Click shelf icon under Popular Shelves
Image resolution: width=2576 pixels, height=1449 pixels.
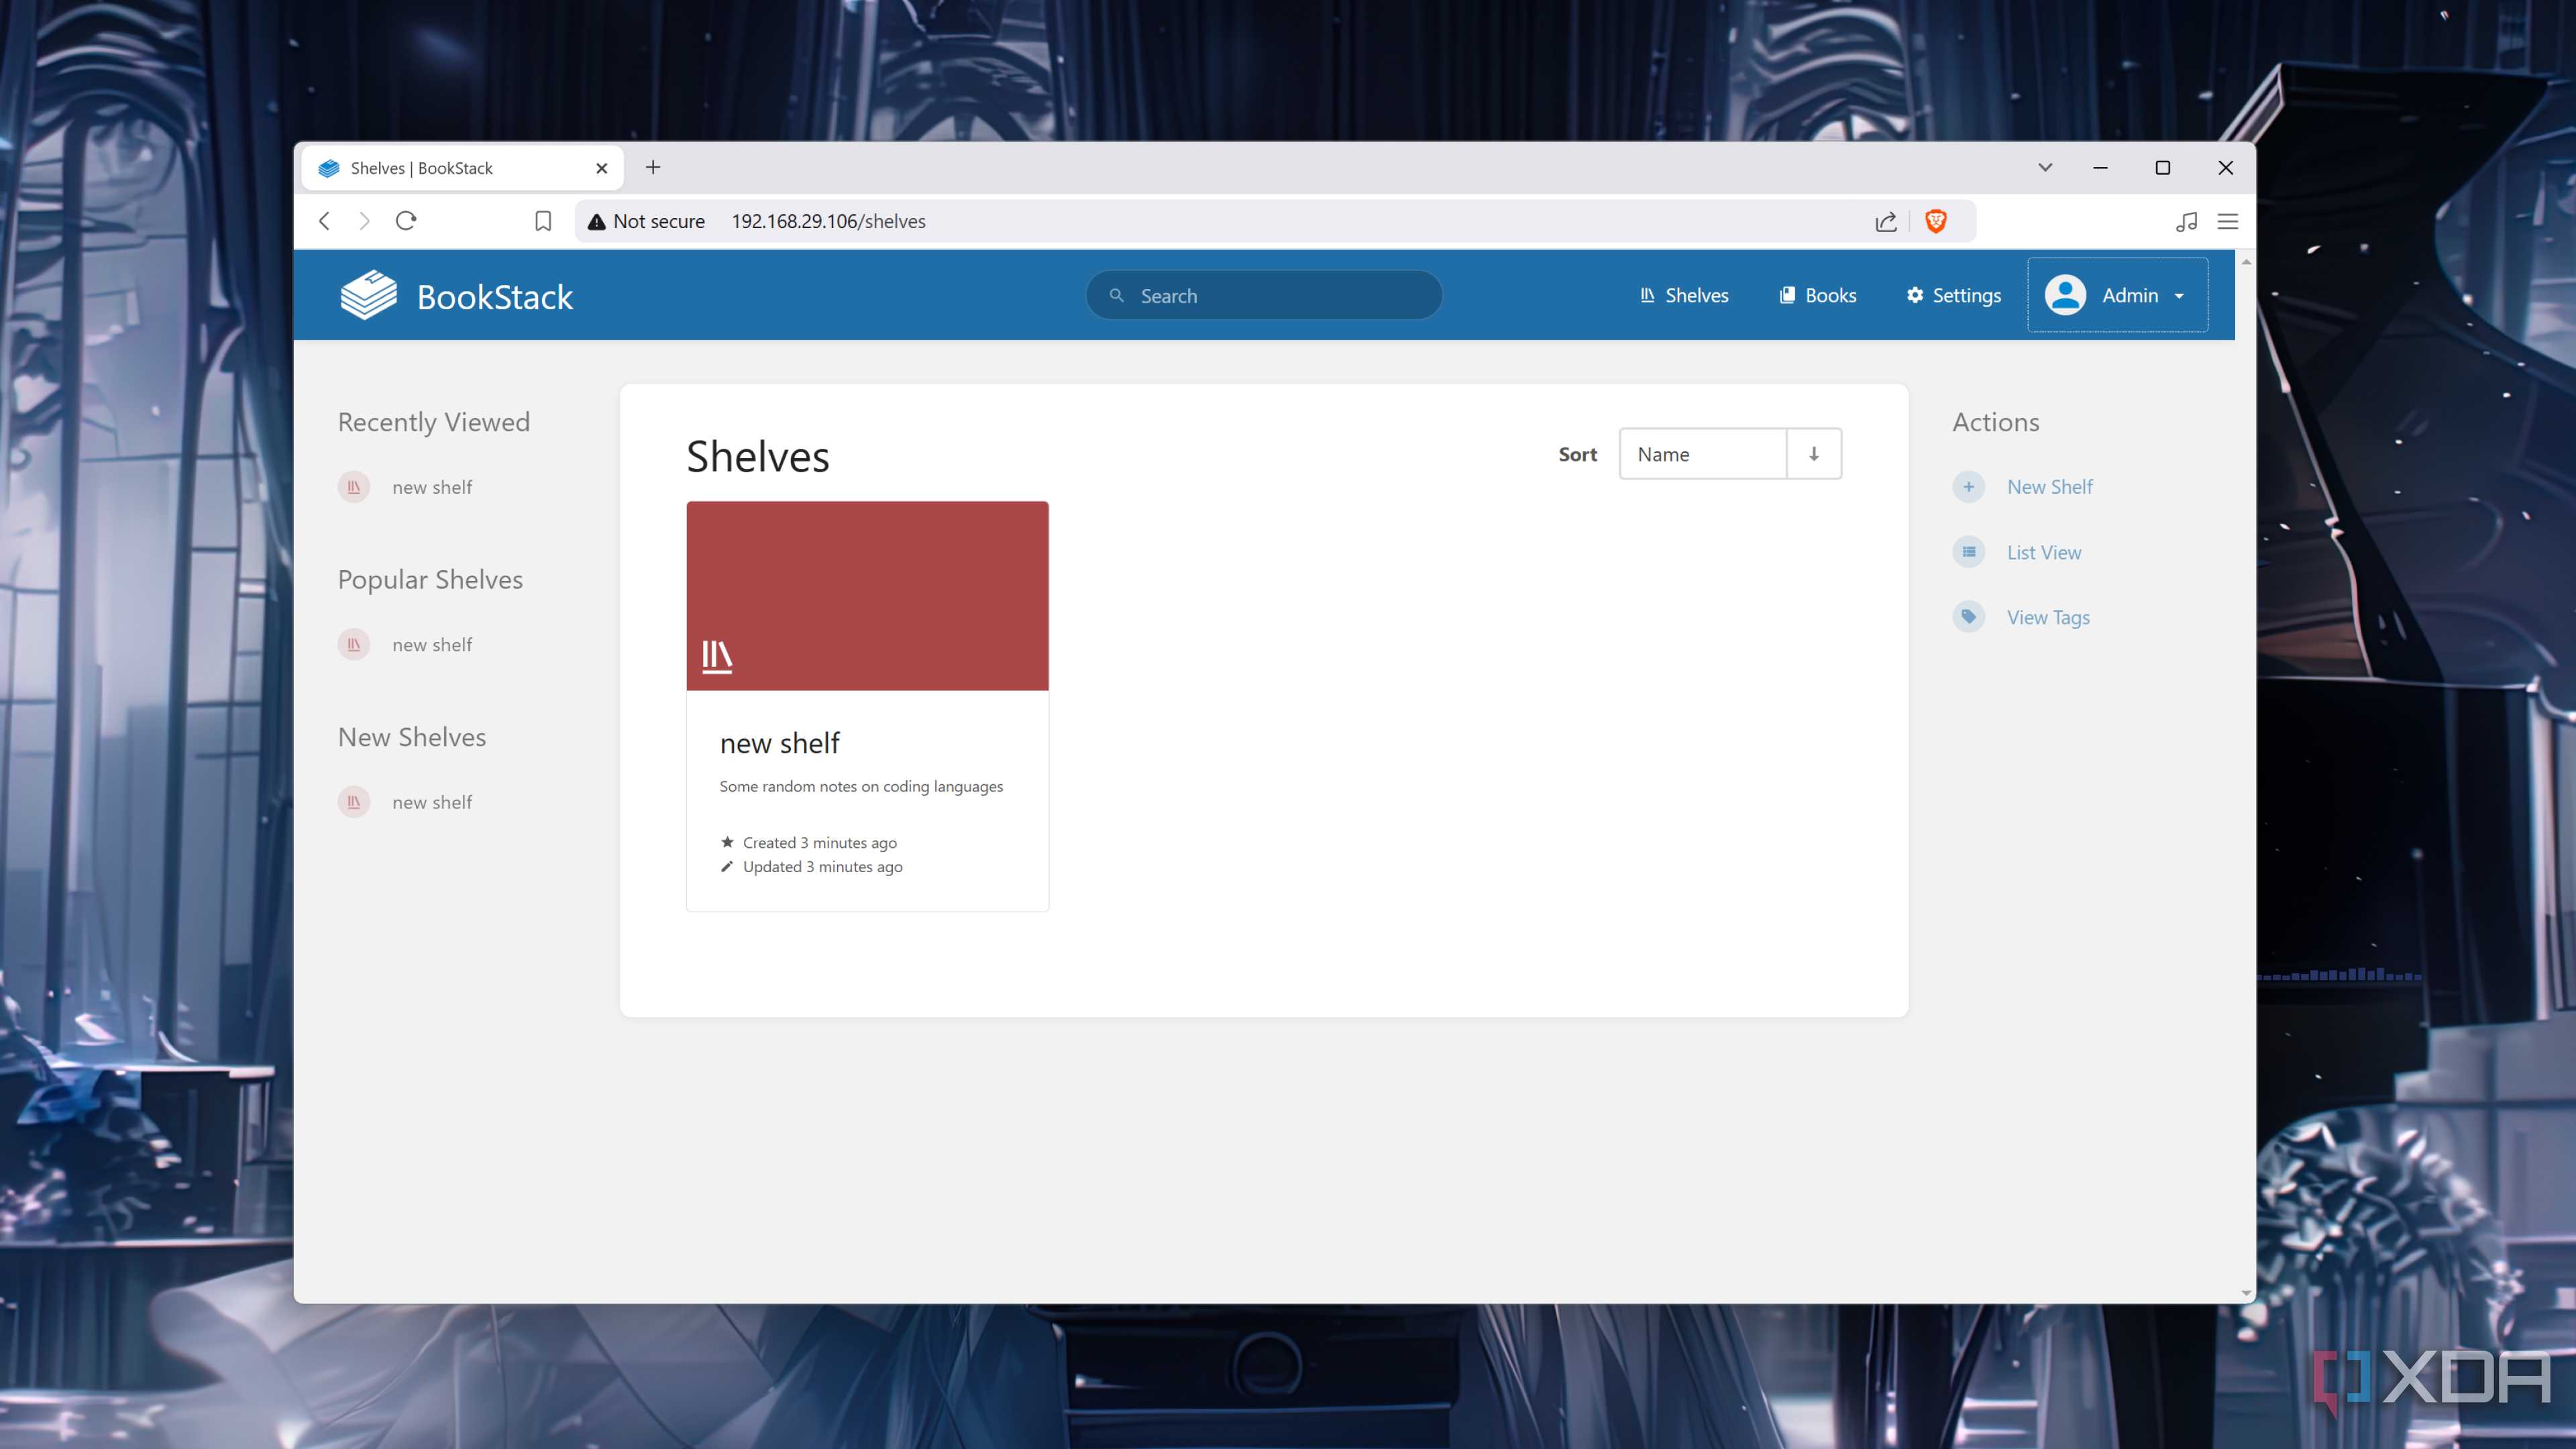click(354, 645)
